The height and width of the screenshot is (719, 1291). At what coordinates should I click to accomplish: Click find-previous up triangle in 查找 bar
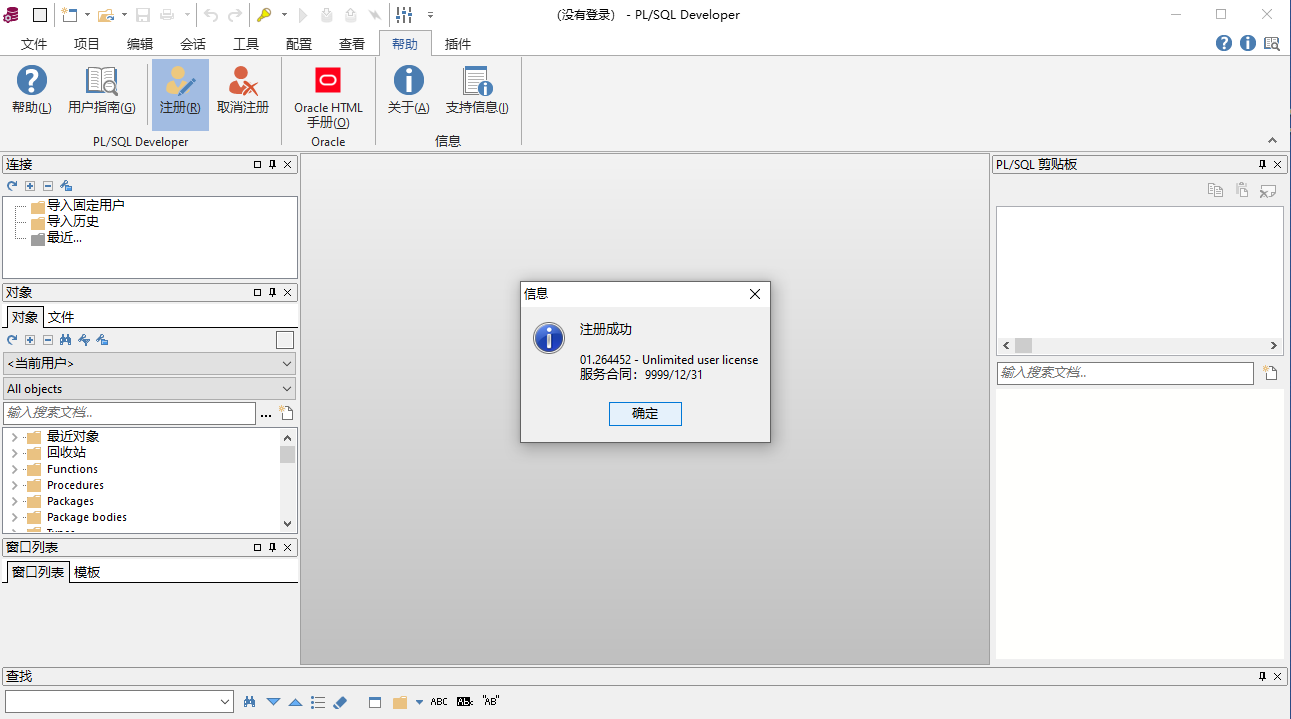tap(295, 702)
